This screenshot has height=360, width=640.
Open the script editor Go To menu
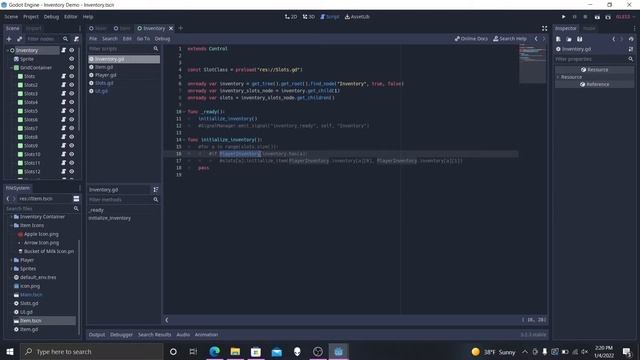coord(143,39)
